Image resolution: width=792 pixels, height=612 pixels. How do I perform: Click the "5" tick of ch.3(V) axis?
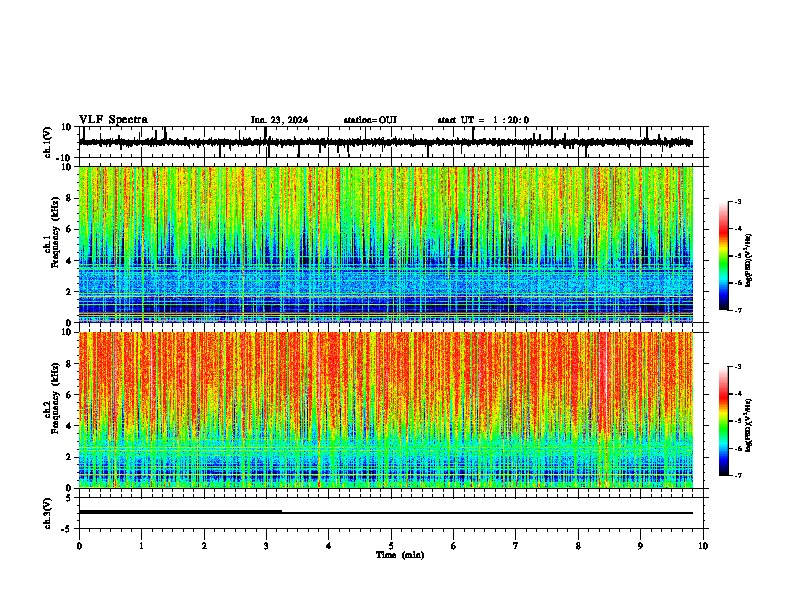(x=69, y=498)
